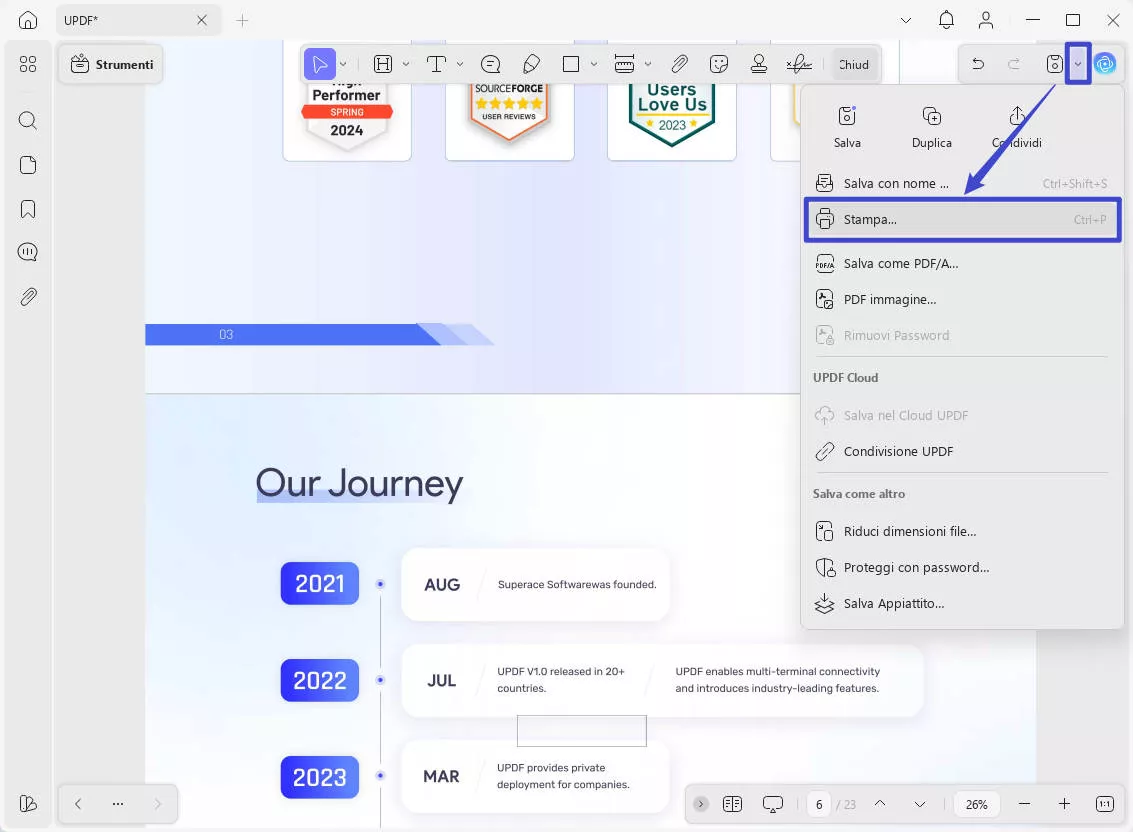Image resolution: width=1133 pixels, height=832 pixels.
Task: Redo the last action
Action: (x=1014, y=64)
